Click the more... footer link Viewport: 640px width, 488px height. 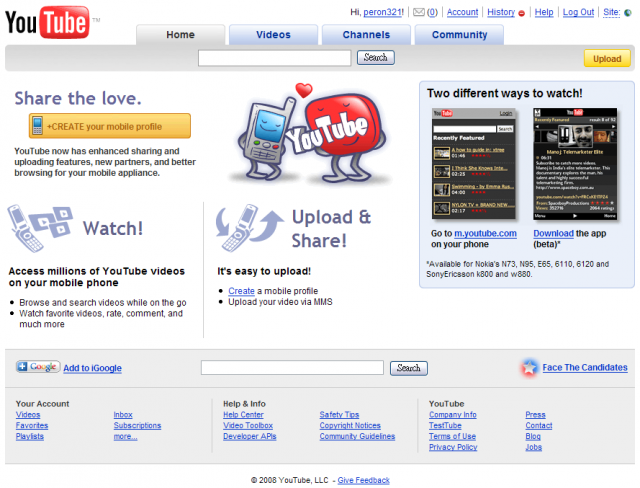click(x=125, y=437)
